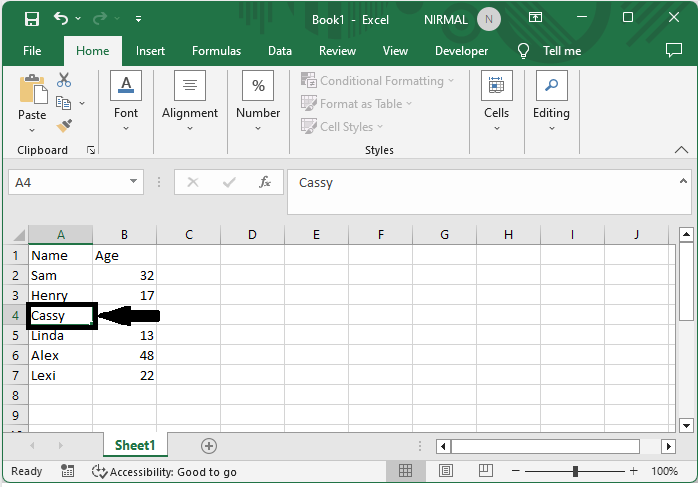
Task: Open Accessibility: Good to go checker
Action: coord(164,471)
